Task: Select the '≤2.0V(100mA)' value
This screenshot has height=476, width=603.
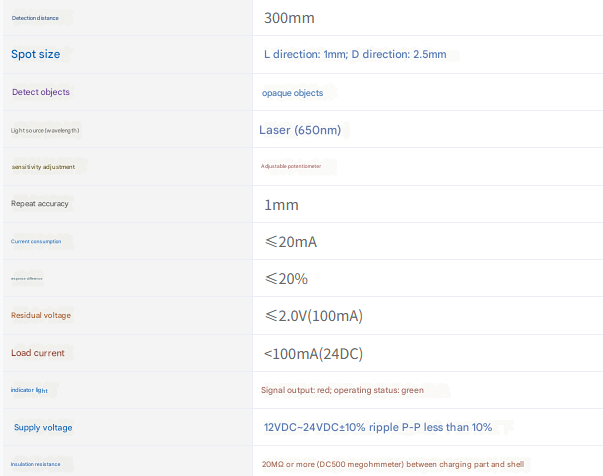Action: [313, 316]
